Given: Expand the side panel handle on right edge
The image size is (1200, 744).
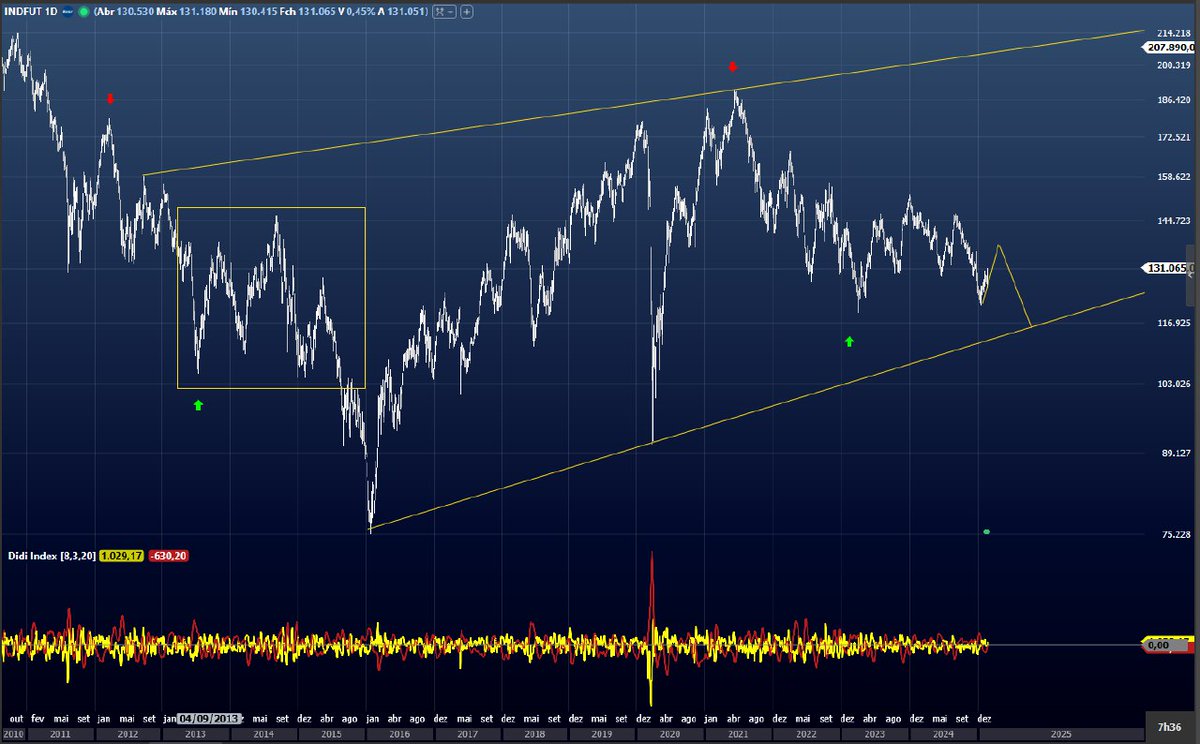Looking at the screenshot, I should point(1191,274).
